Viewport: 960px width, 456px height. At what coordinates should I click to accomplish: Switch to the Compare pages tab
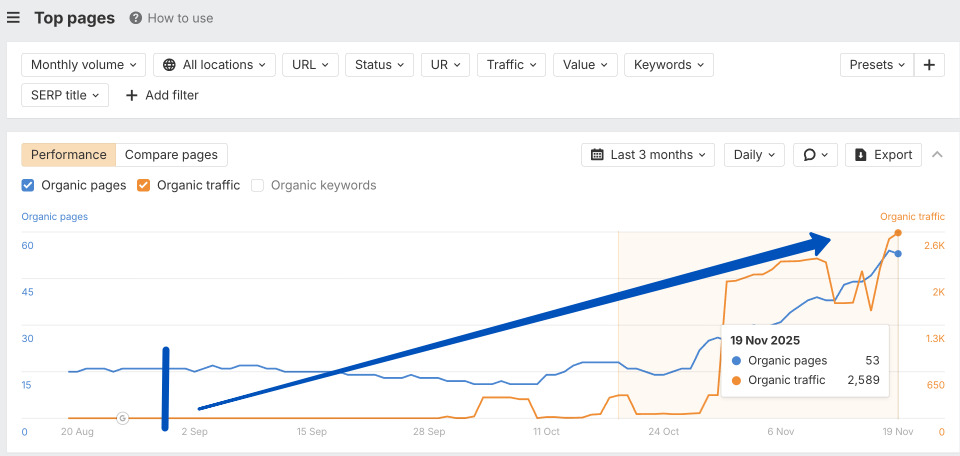[x=171, y=155]
